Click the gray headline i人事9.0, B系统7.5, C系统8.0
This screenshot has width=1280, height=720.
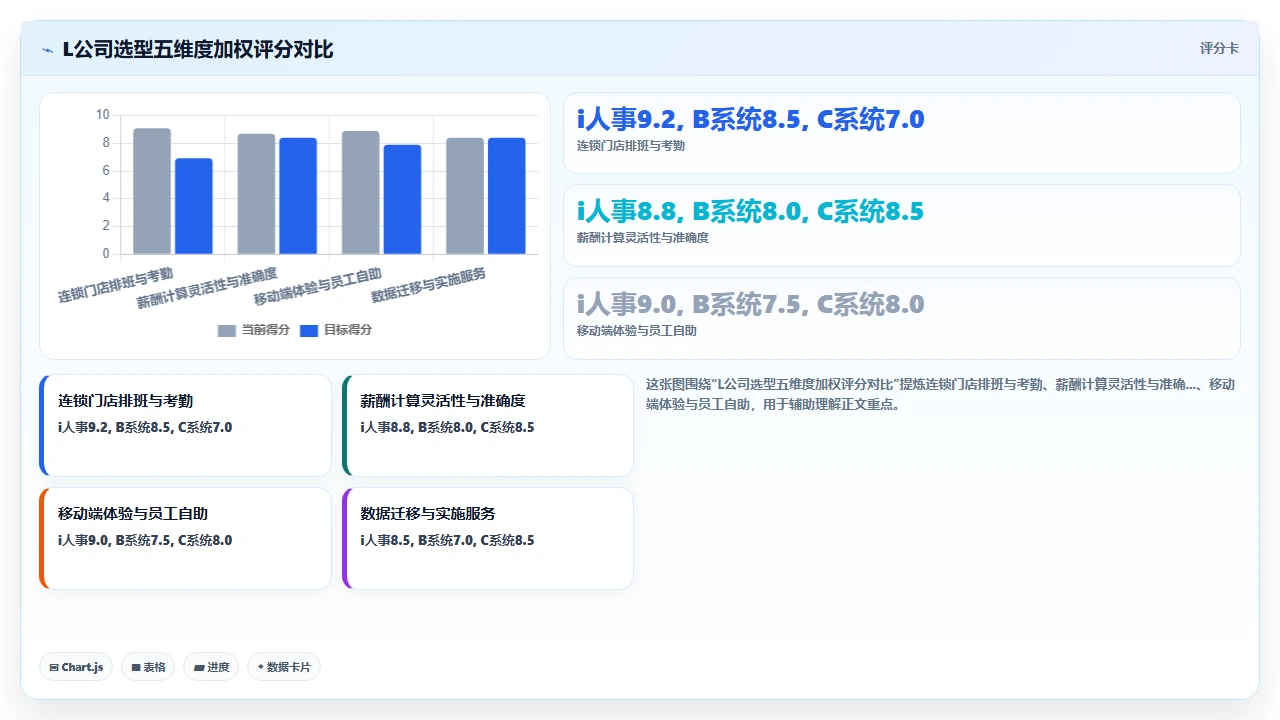(750, 304)
